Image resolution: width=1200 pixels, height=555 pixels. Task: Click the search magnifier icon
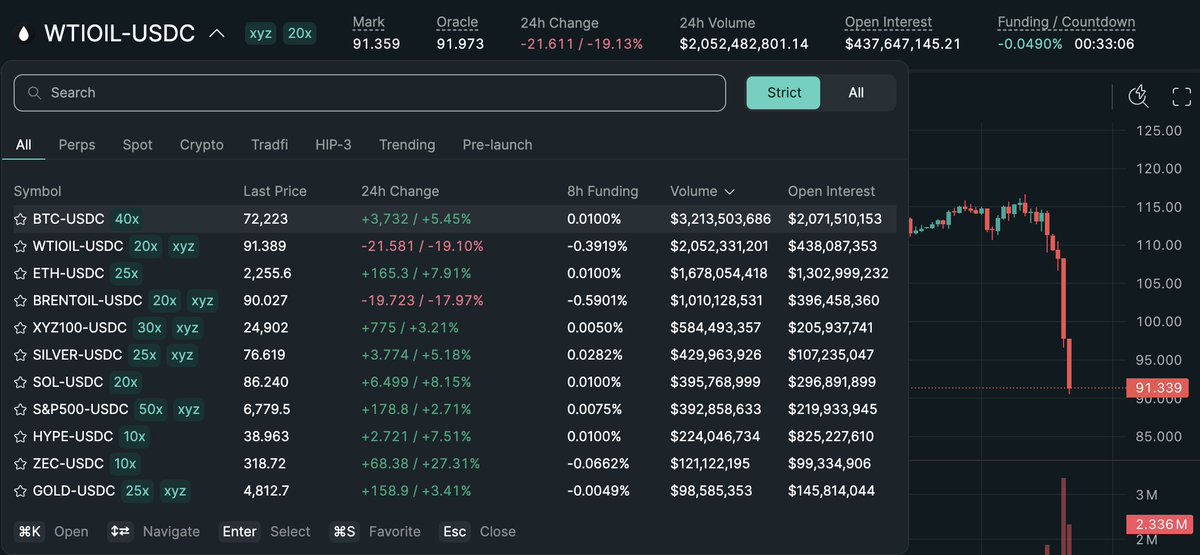click(35, 93)
